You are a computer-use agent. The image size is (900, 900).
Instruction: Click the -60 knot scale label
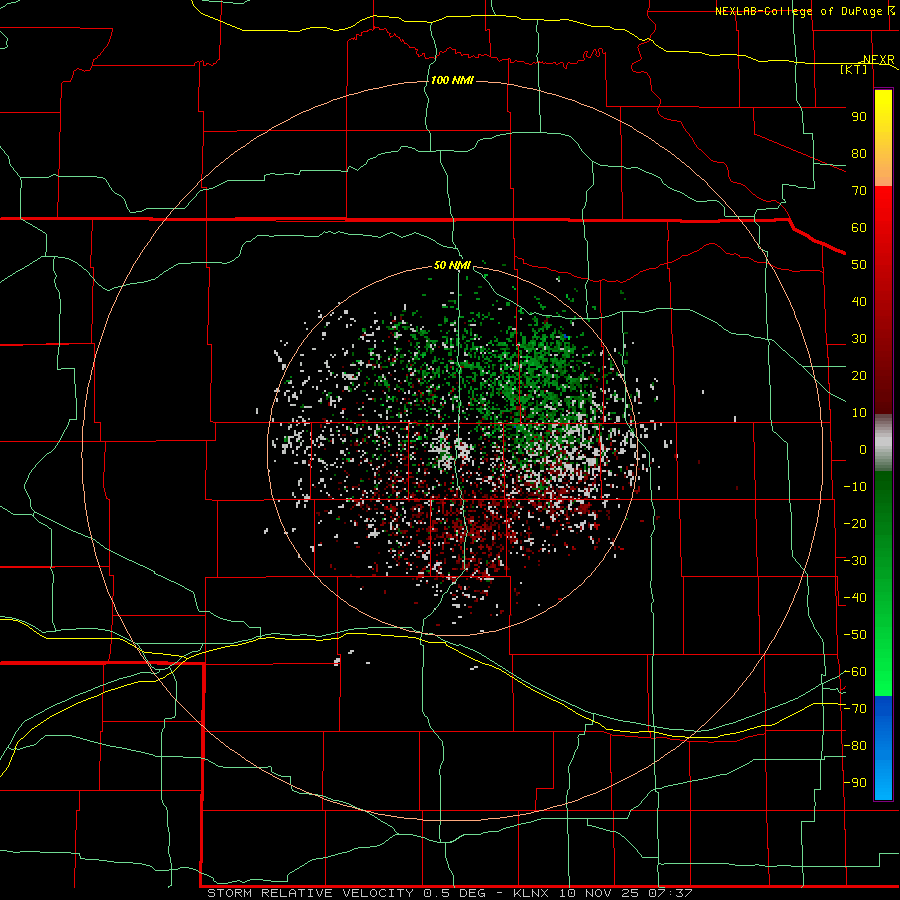point(855,672)
